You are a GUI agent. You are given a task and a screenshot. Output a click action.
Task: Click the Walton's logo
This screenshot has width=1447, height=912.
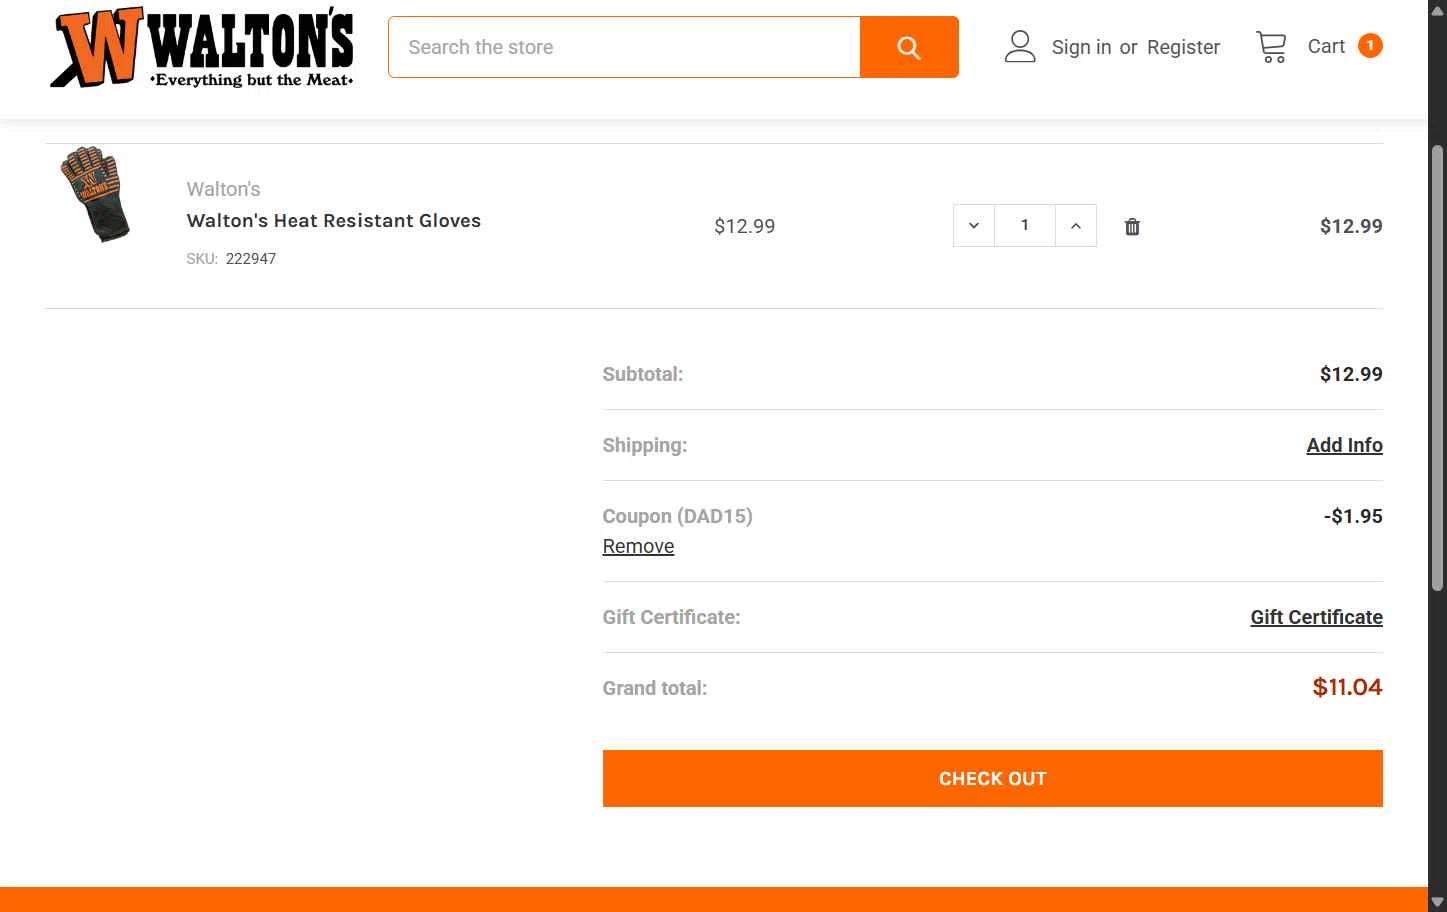(202, 47)
